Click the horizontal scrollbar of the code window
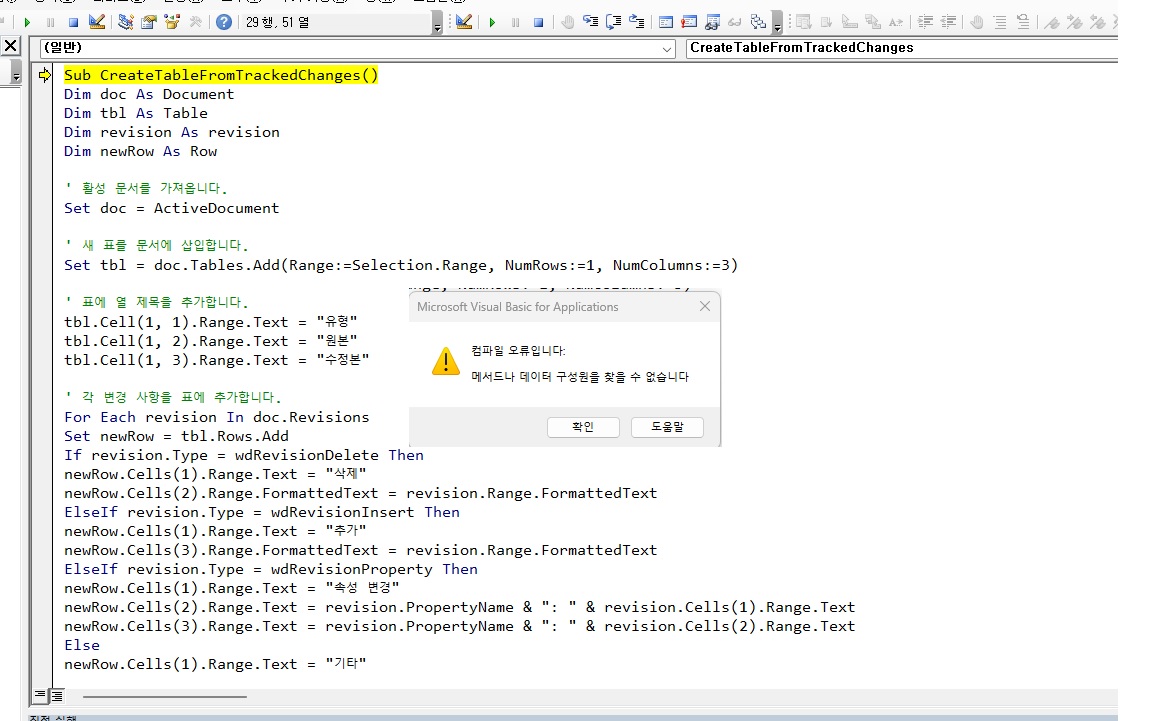This screenshot has width=1152, height=721. [x=165, y=696]
